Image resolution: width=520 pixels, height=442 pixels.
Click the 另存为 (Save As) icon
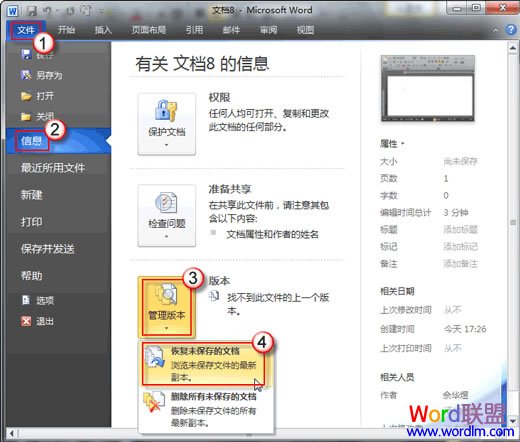26,75
